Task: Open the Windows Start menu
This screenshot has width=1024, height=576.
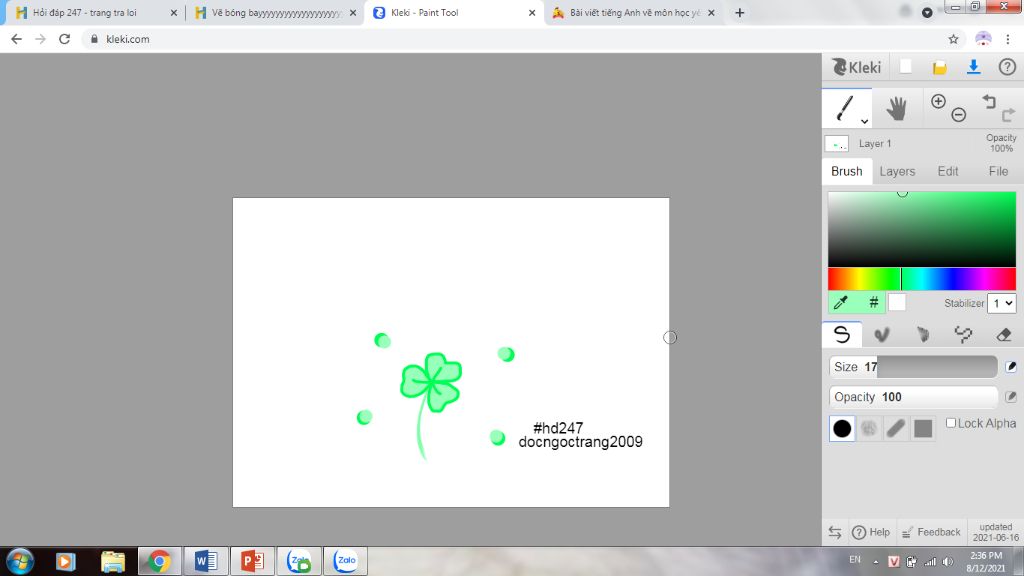Action: (20, 562)
